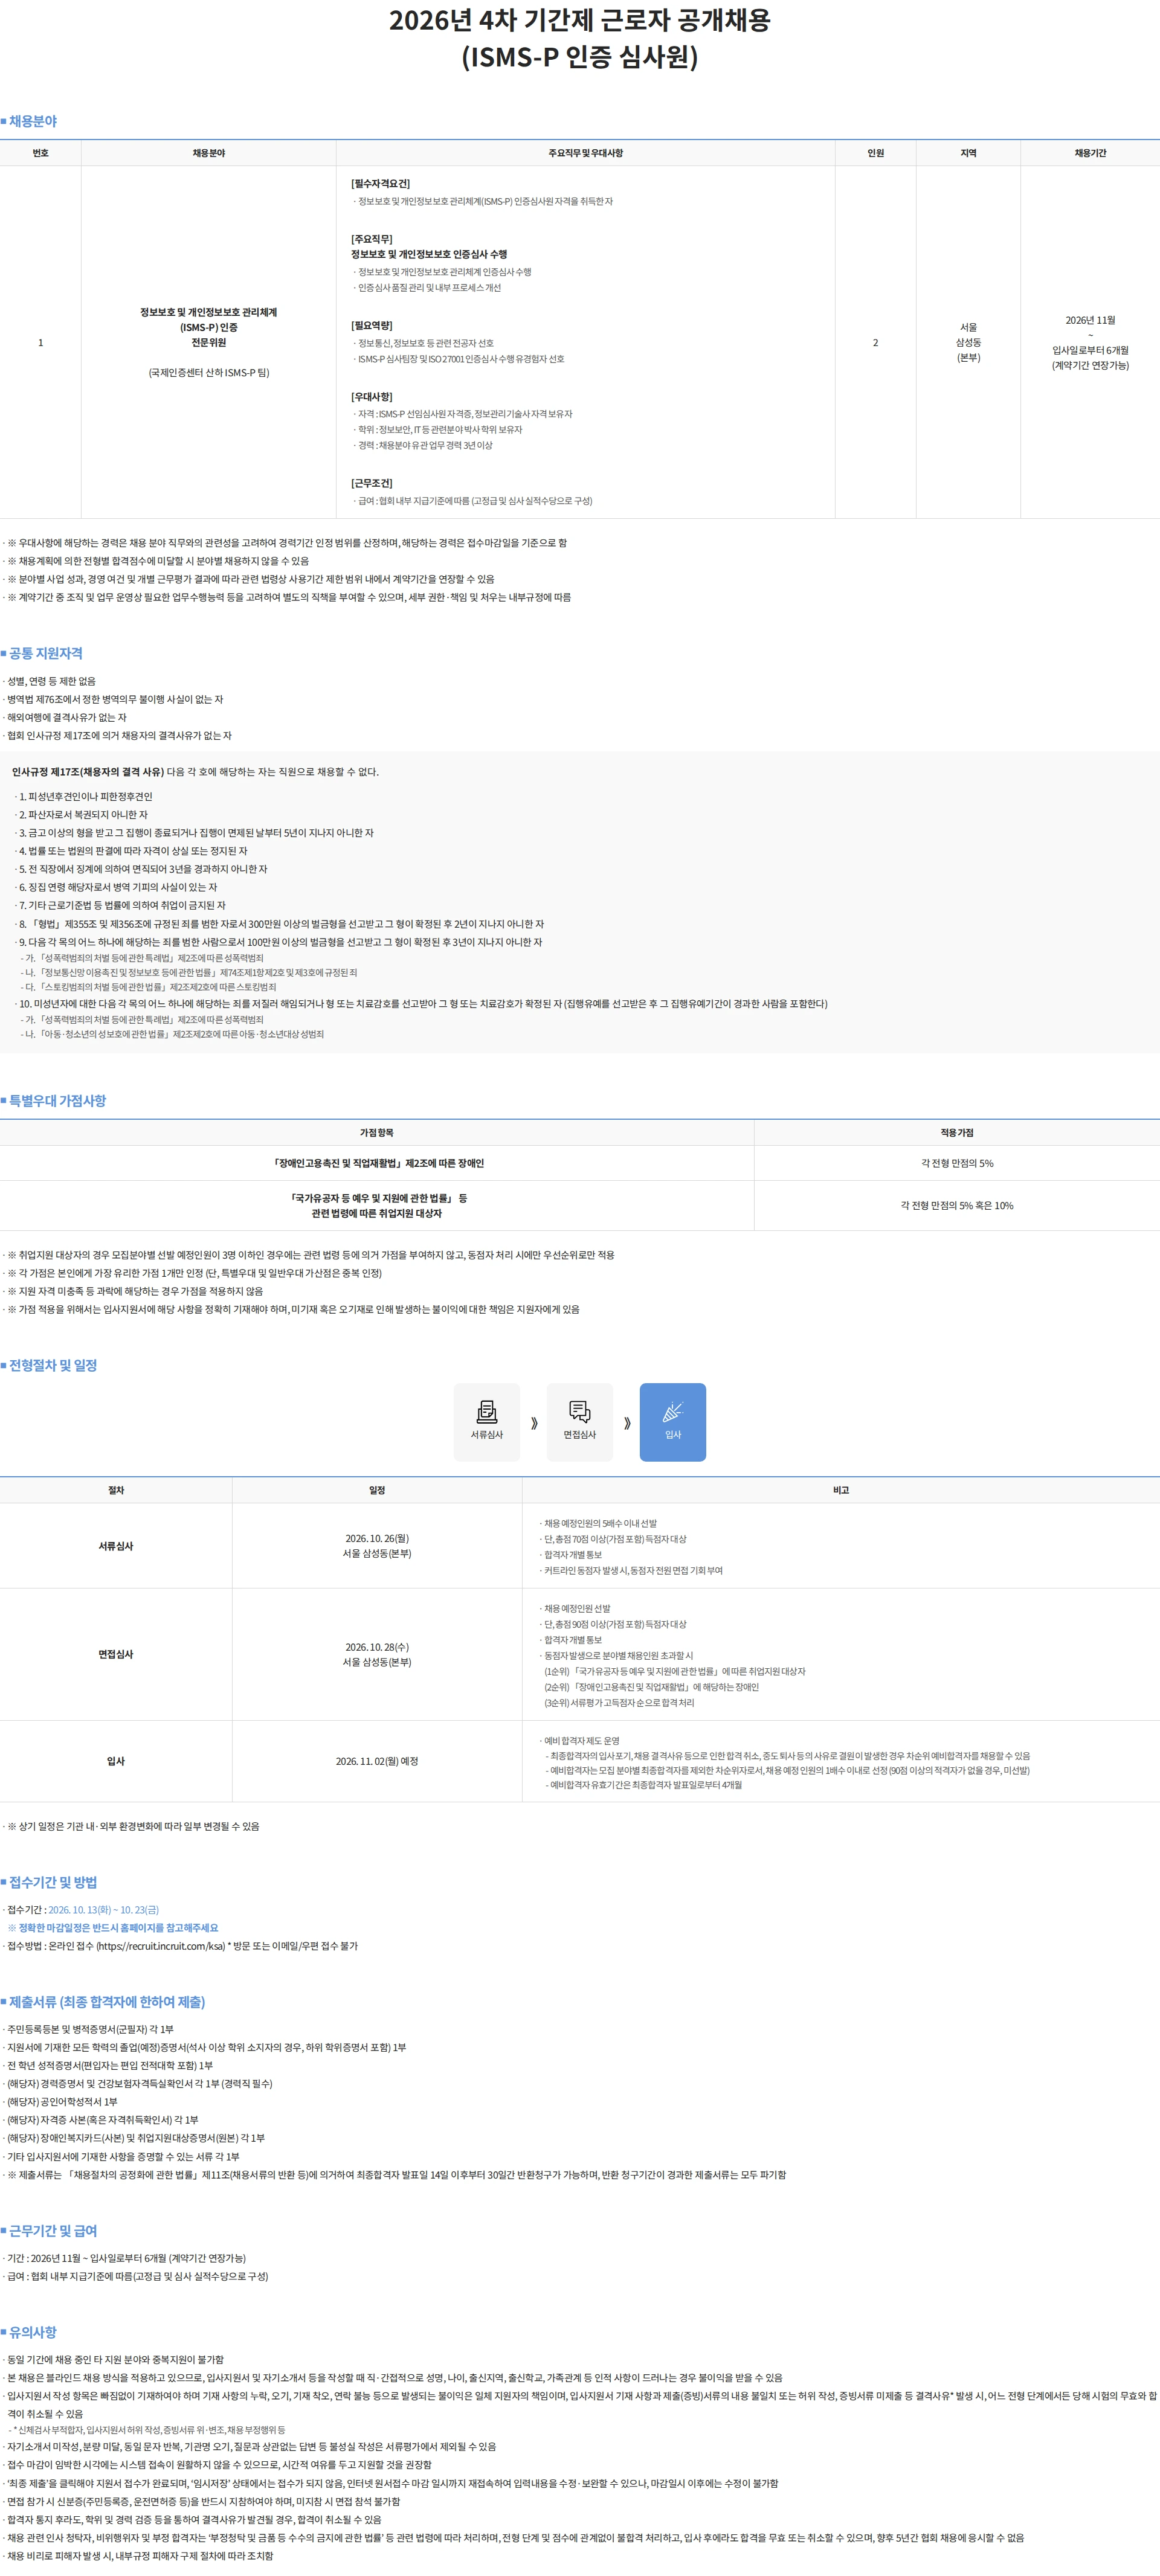Click the 접수기간 date 2026. 10. 13(화) ~ 10. 23(금)

103,1909
